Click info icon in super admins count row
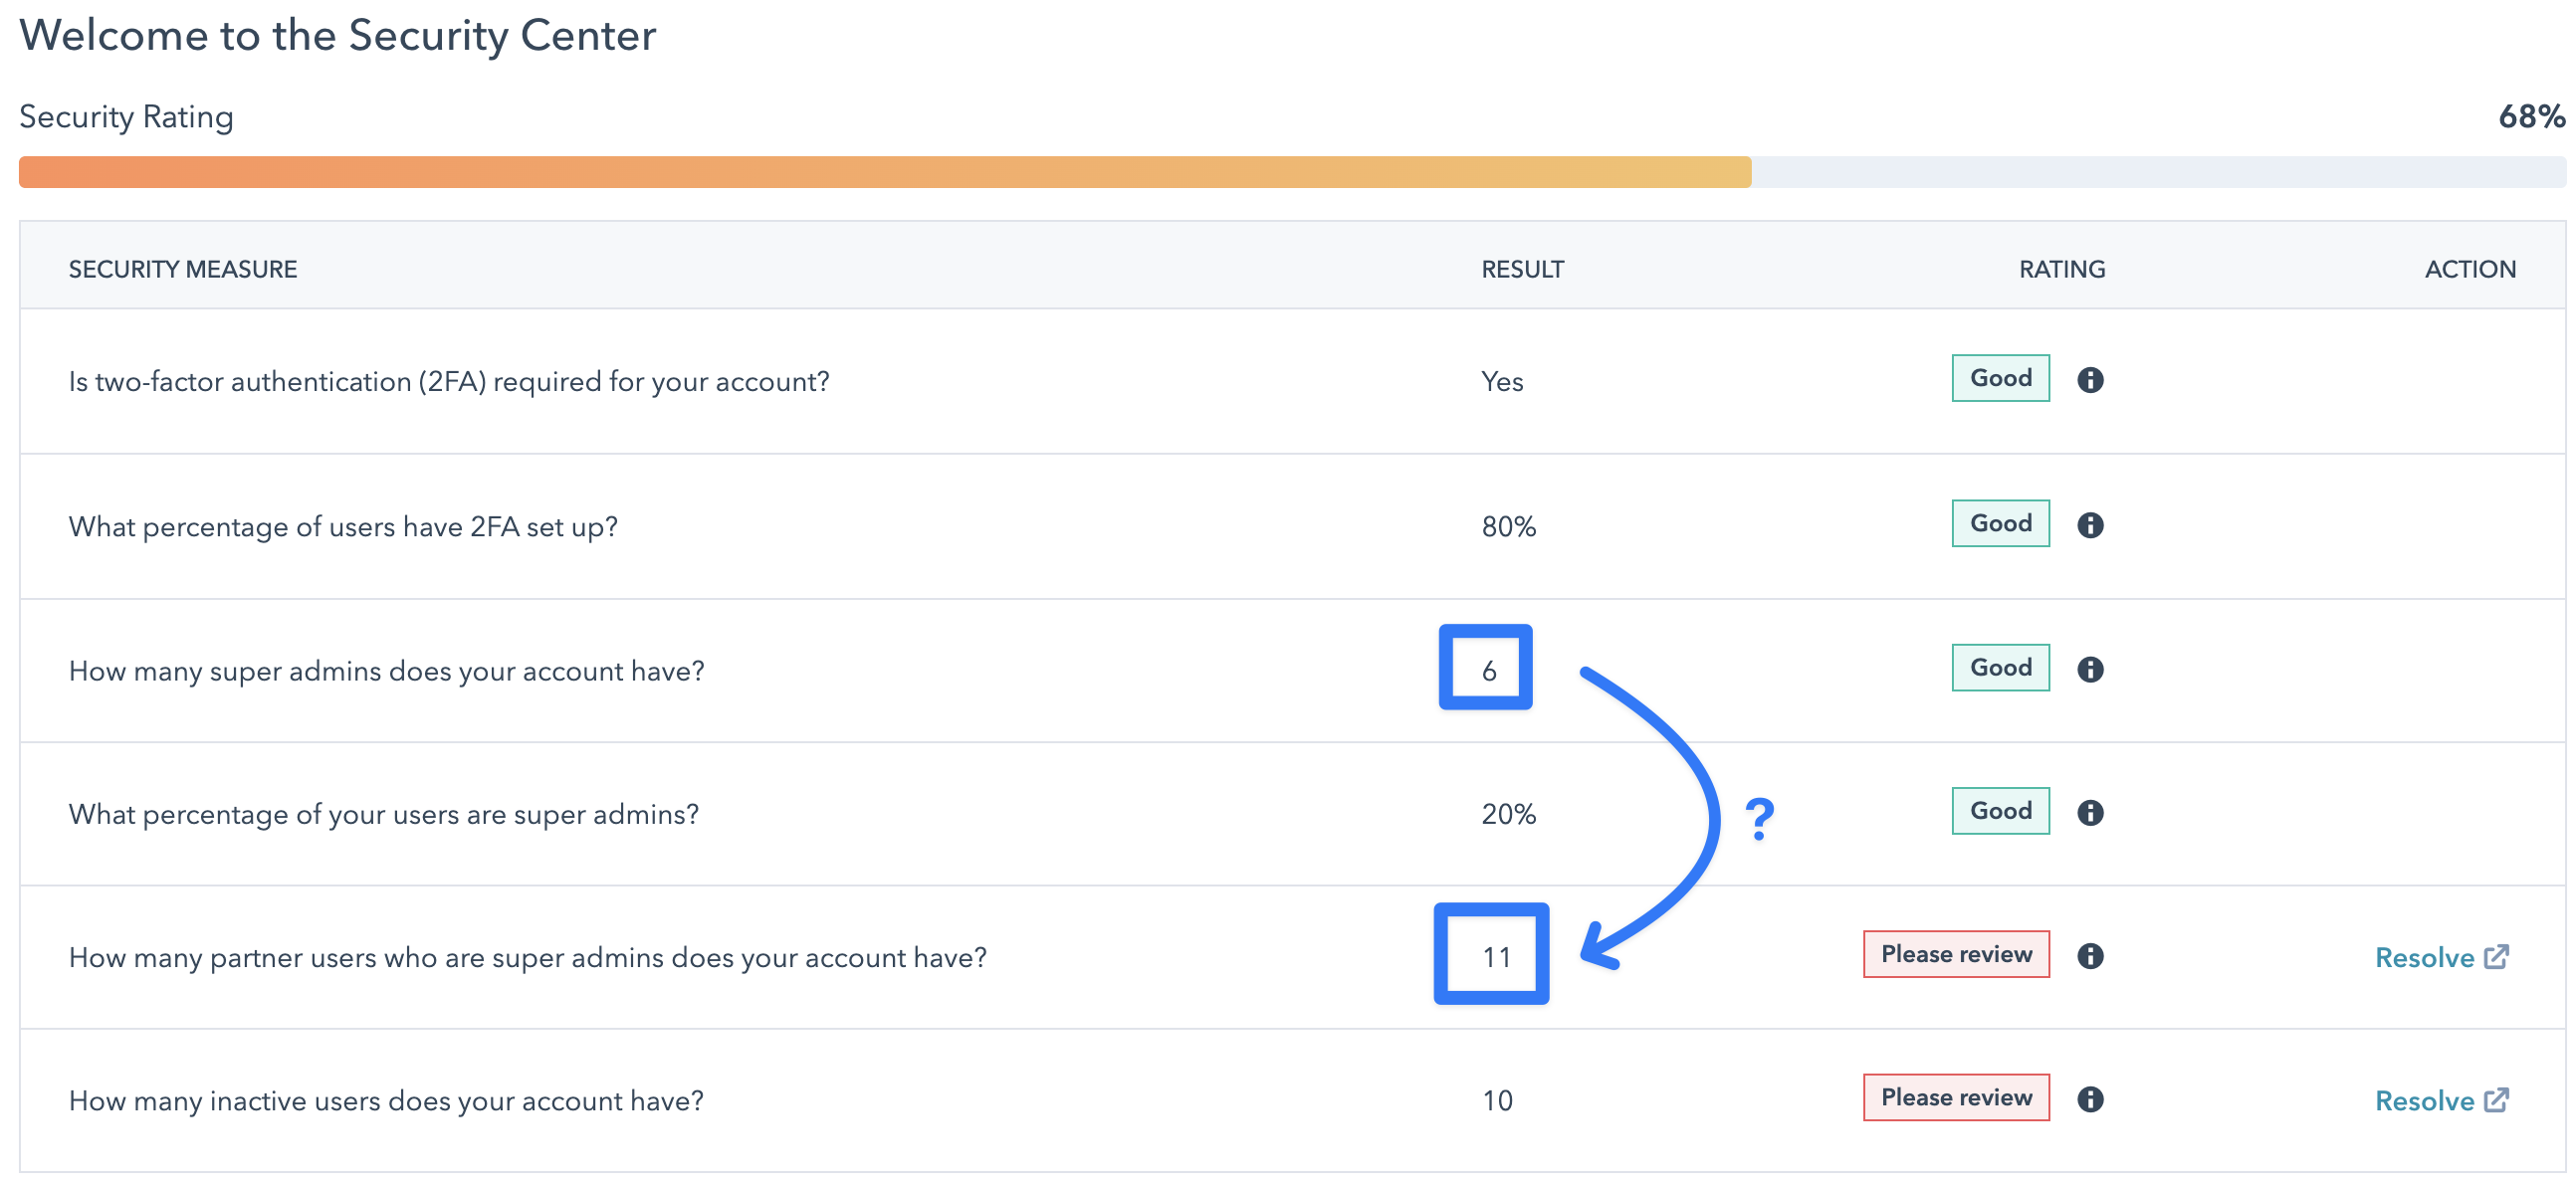The height and width of the screenshot is (1182, 2576). [x=2089, y=669]
